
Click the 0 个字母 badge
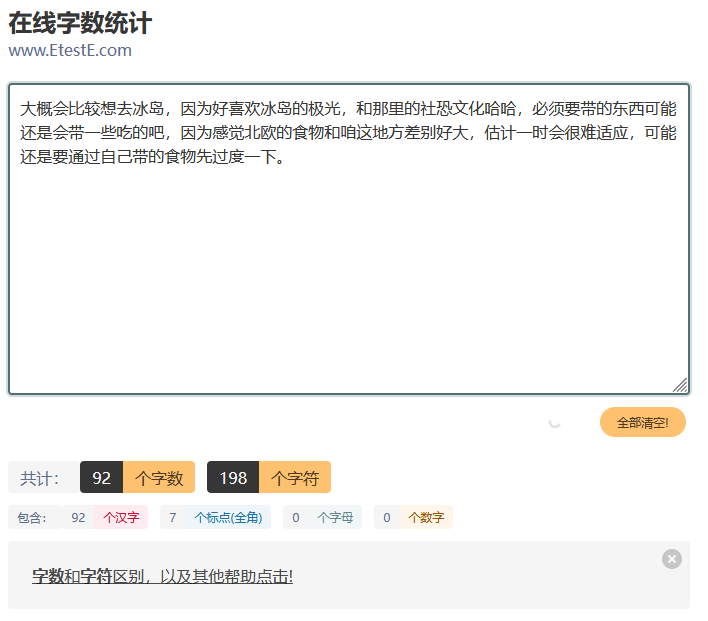[322, 517]
